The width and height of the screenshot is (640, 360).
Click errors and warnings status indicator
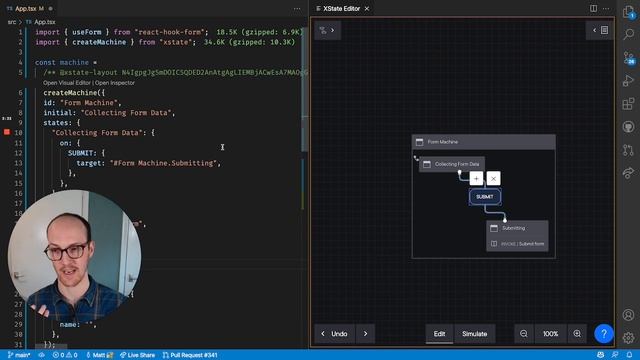pyautogui.click(x=65, y=355)
